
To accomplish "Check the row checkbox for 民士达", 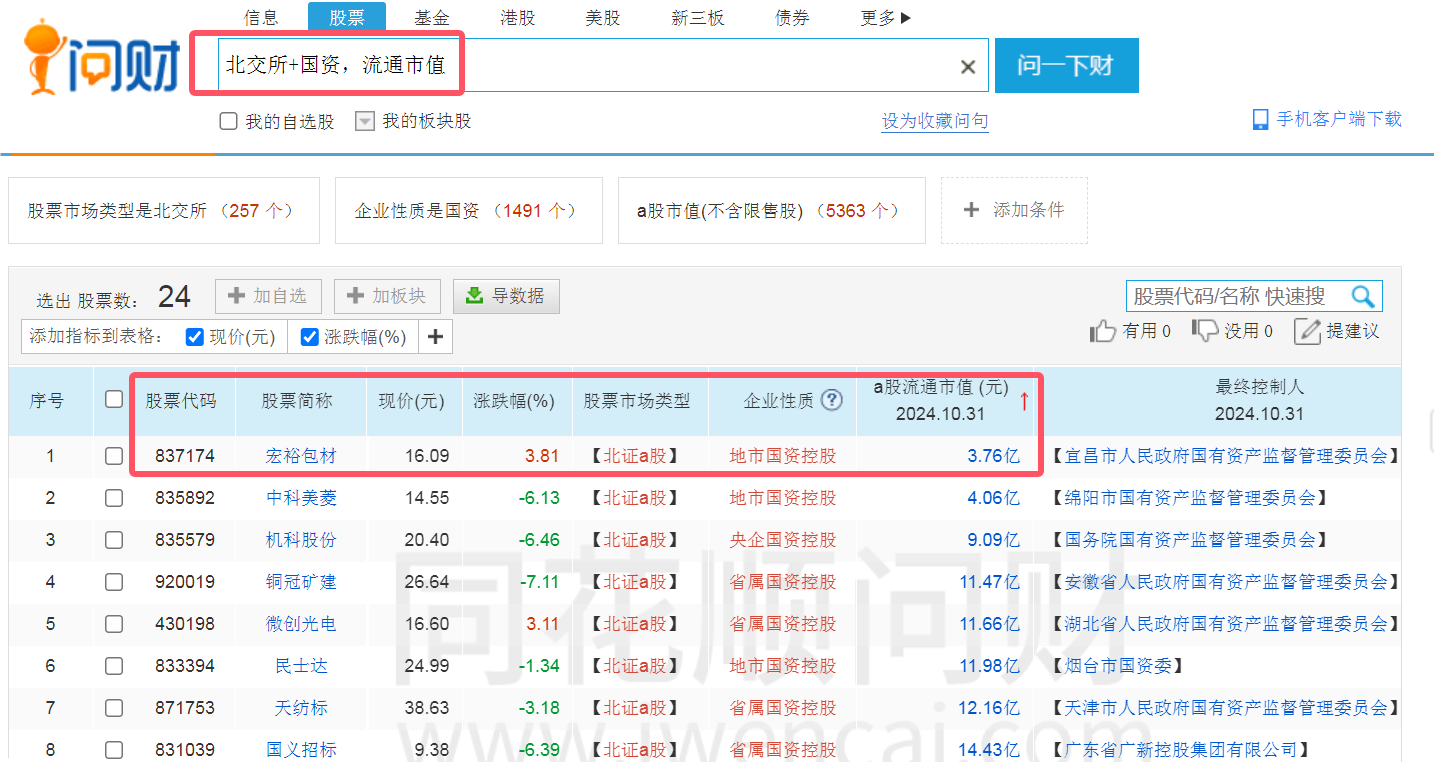I will point(114,666).
